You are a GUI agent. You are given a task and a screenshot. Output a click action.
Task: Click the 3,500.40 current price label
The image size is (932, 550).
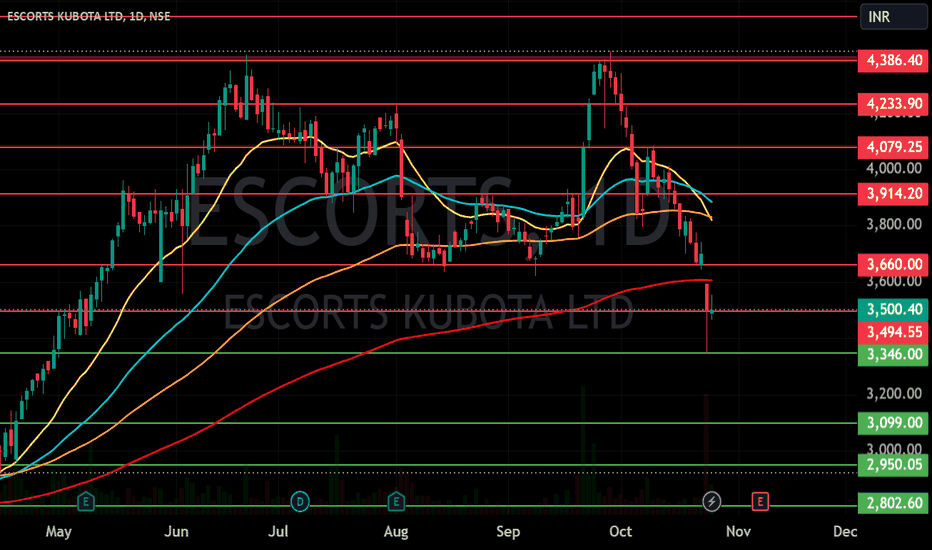[893, 309]
